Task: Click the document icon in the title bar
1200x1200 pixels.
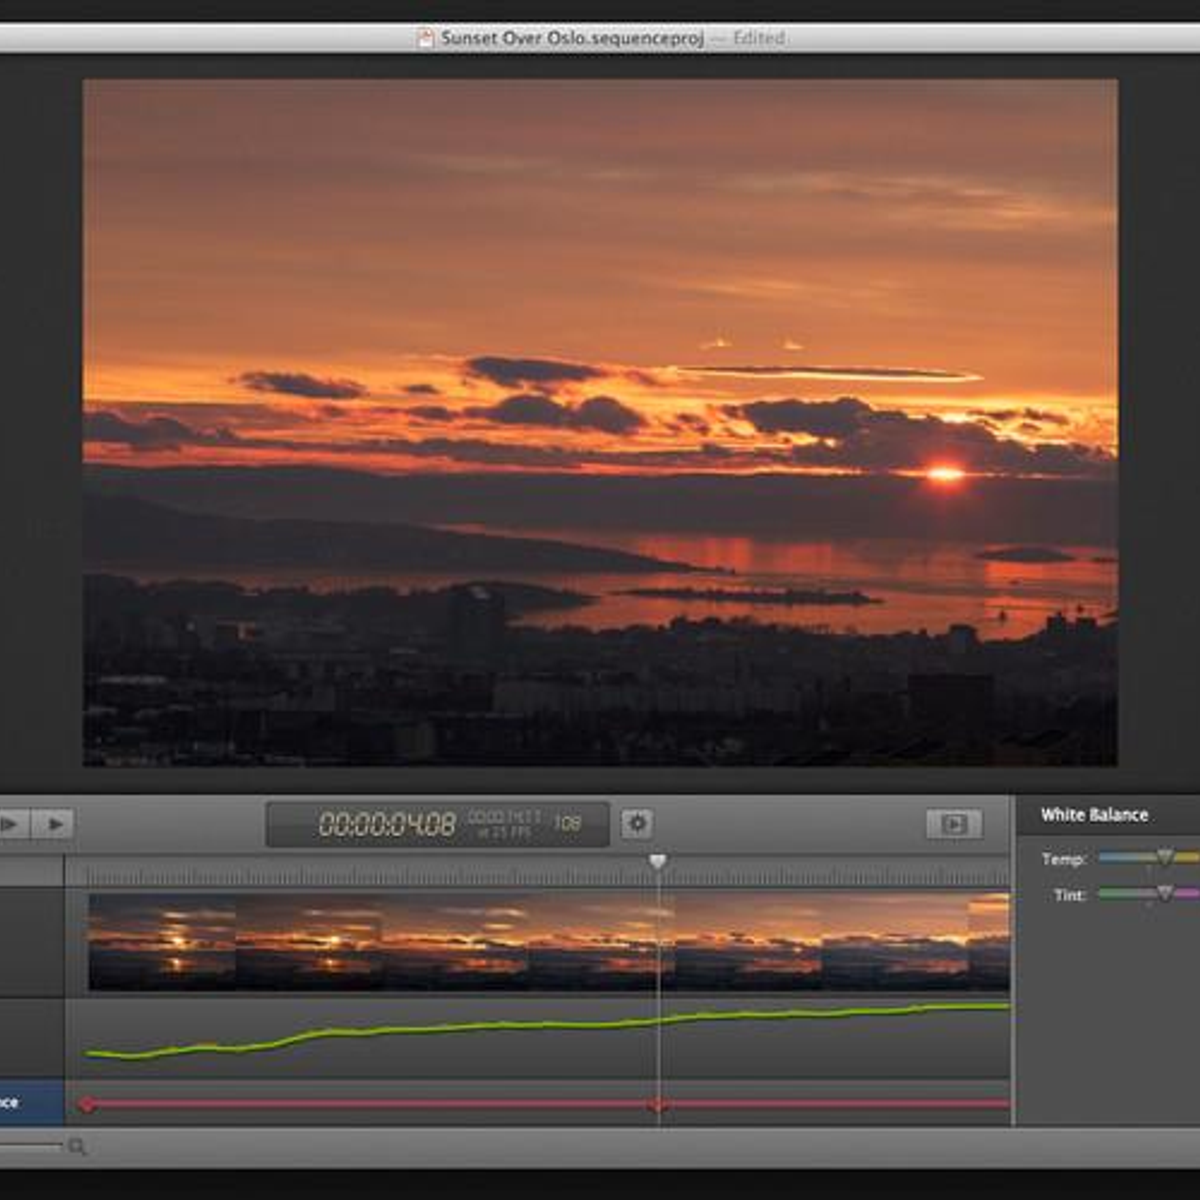Action: click(426, 38)
